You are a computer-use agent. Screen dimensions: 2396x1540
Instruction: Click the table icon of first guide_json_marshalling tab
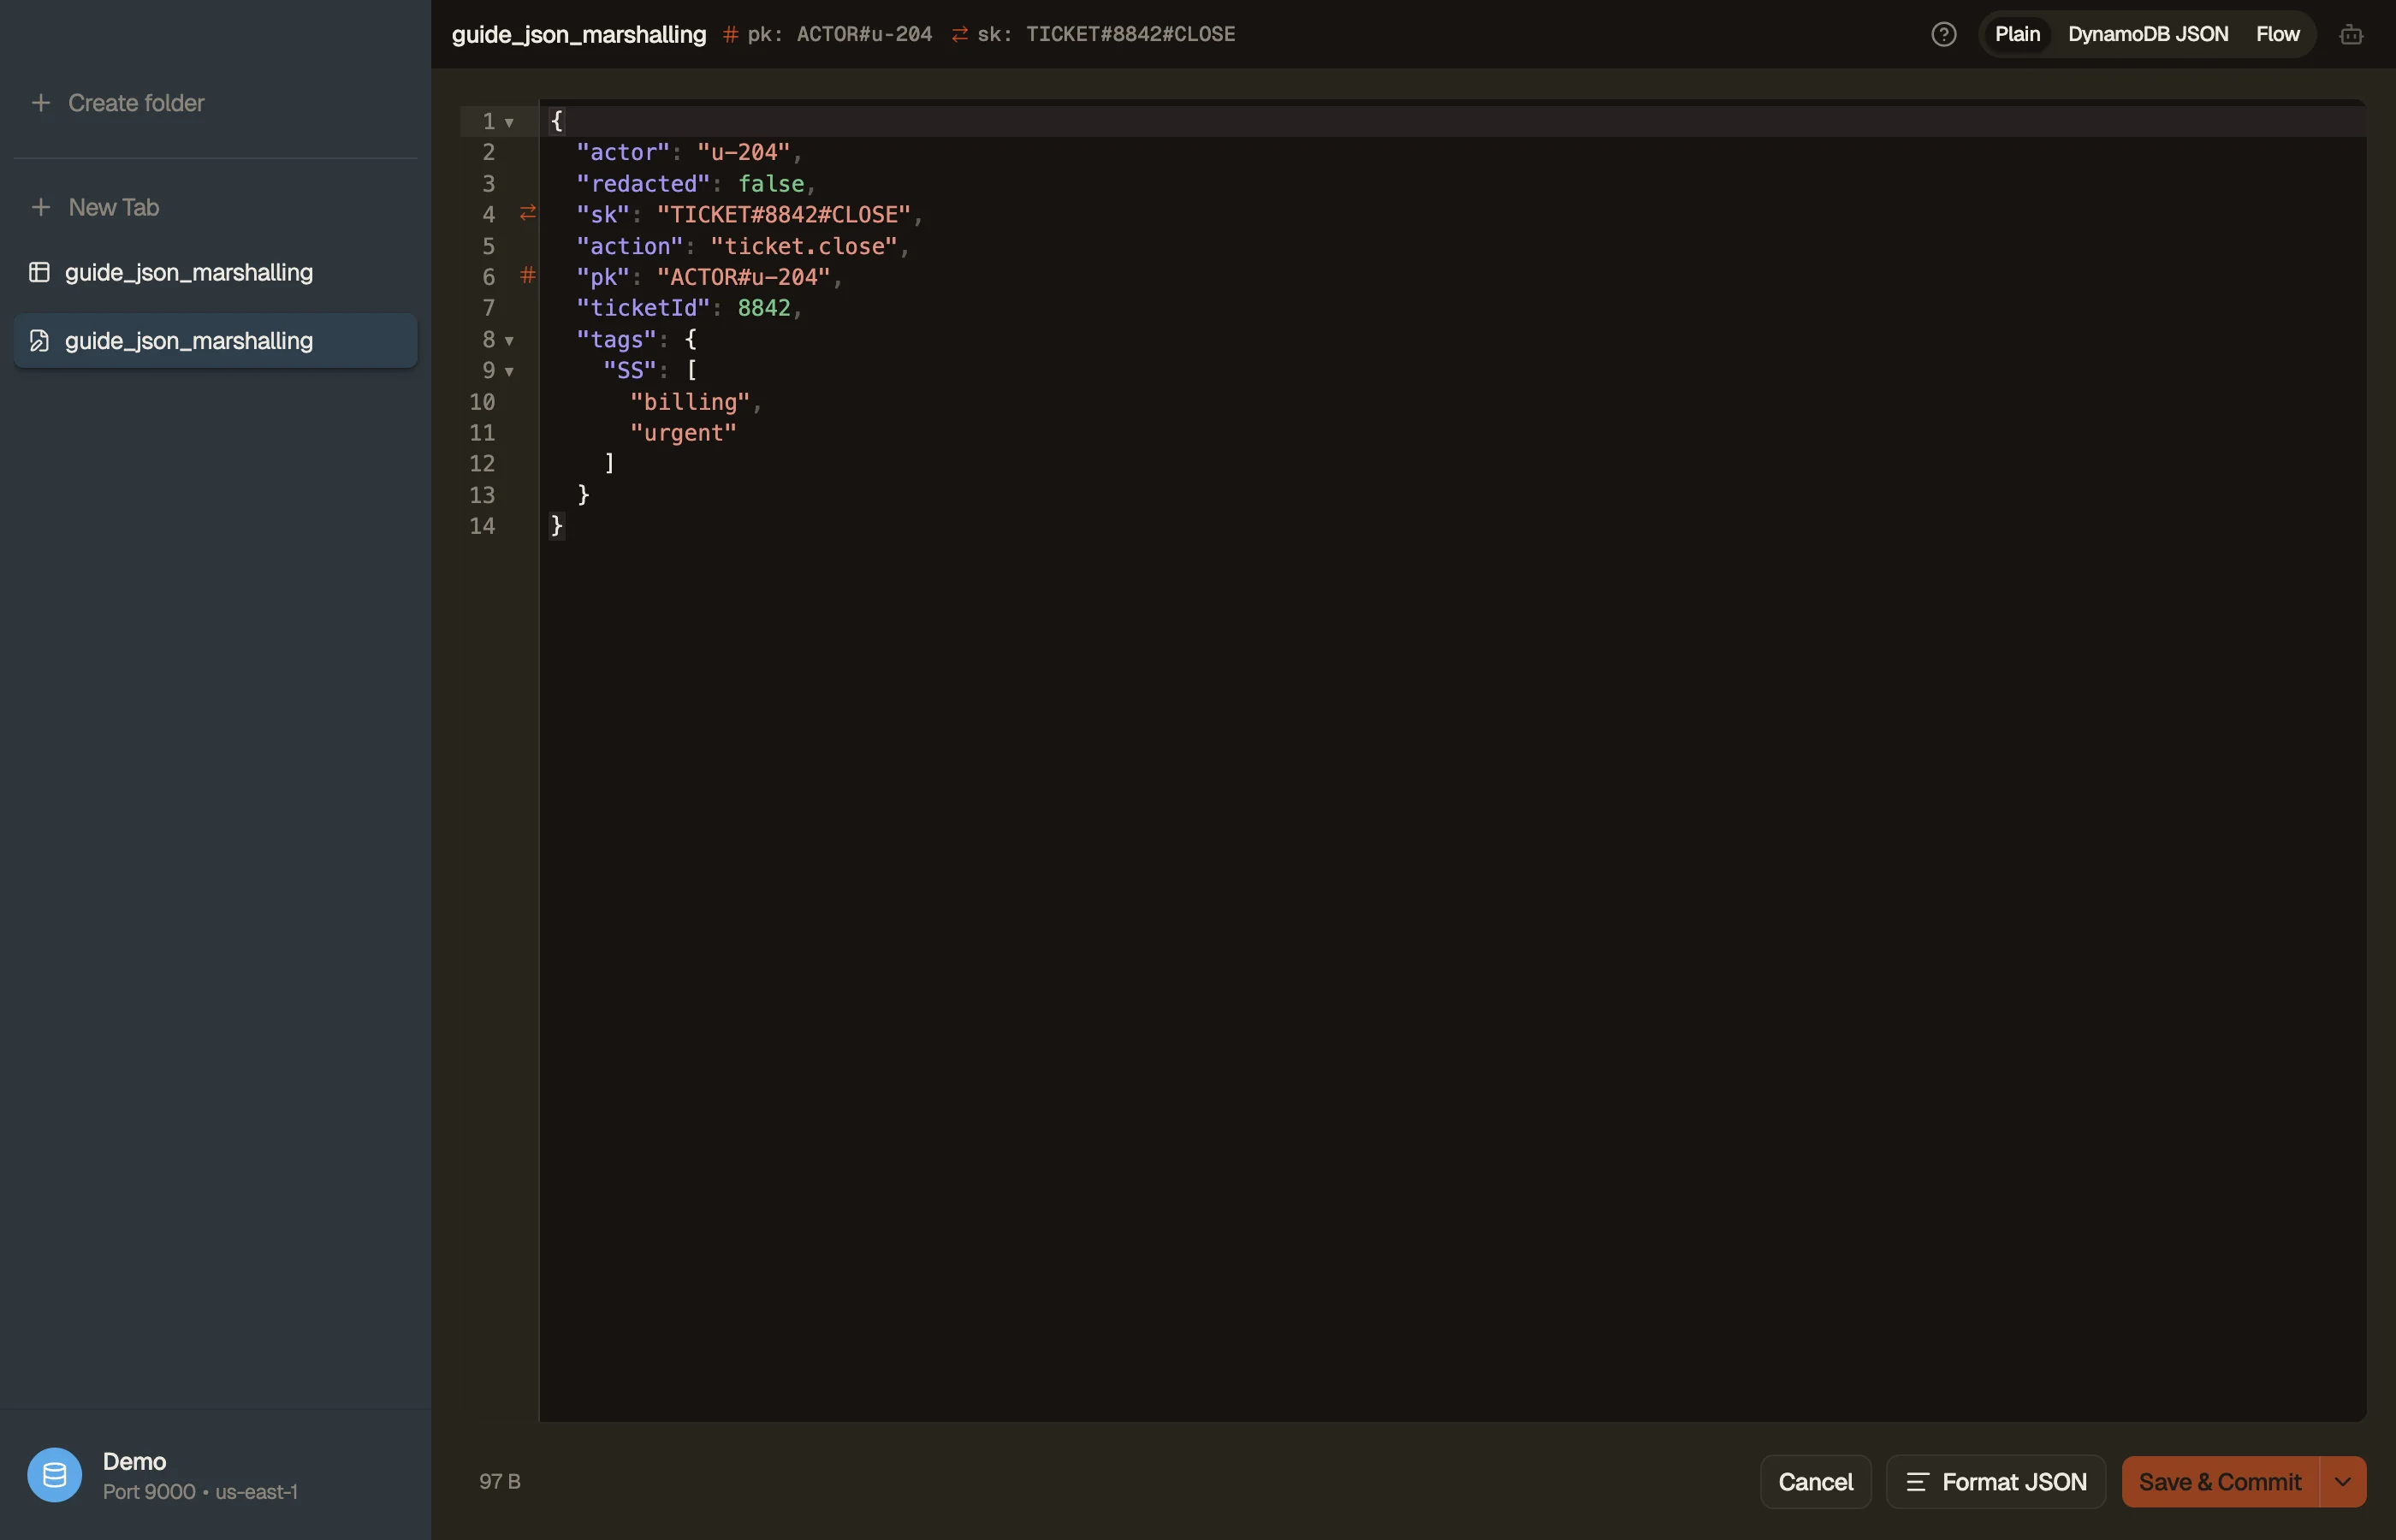[39, 272]
